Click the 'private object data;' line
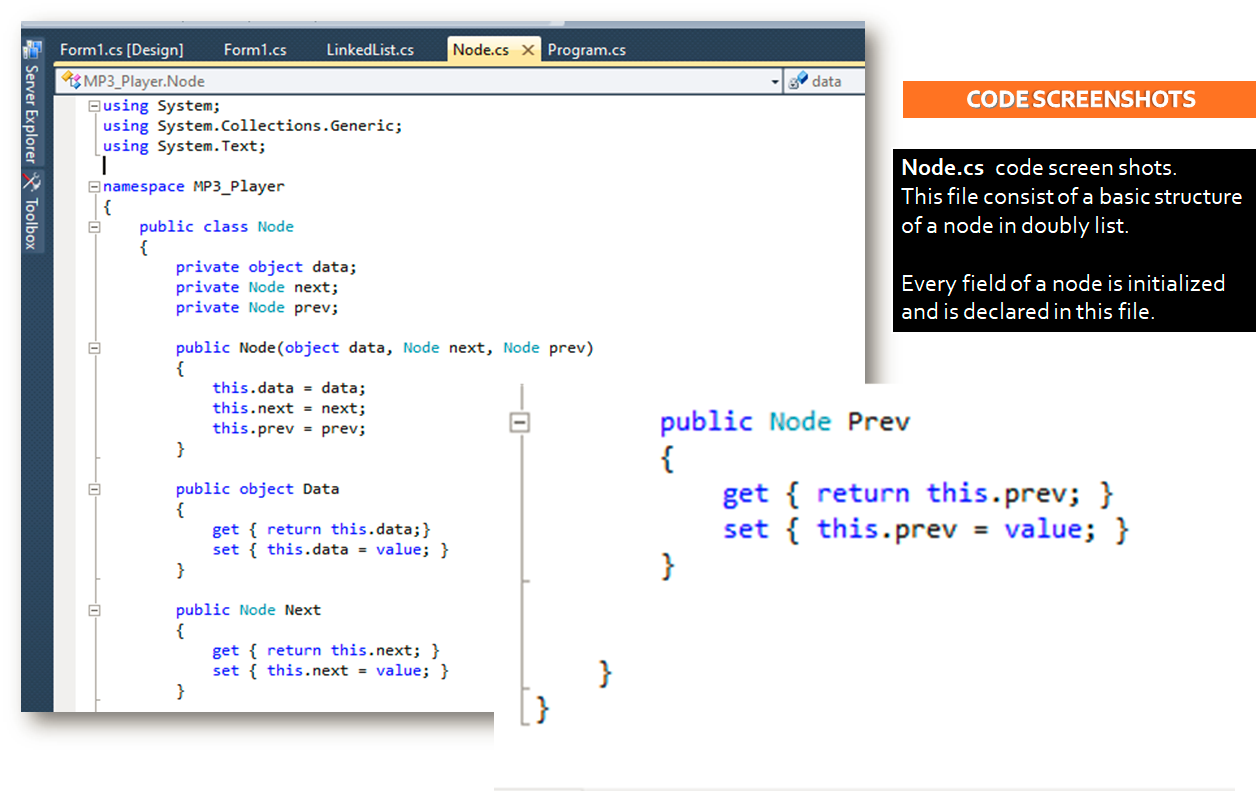 tap(266, 267)
